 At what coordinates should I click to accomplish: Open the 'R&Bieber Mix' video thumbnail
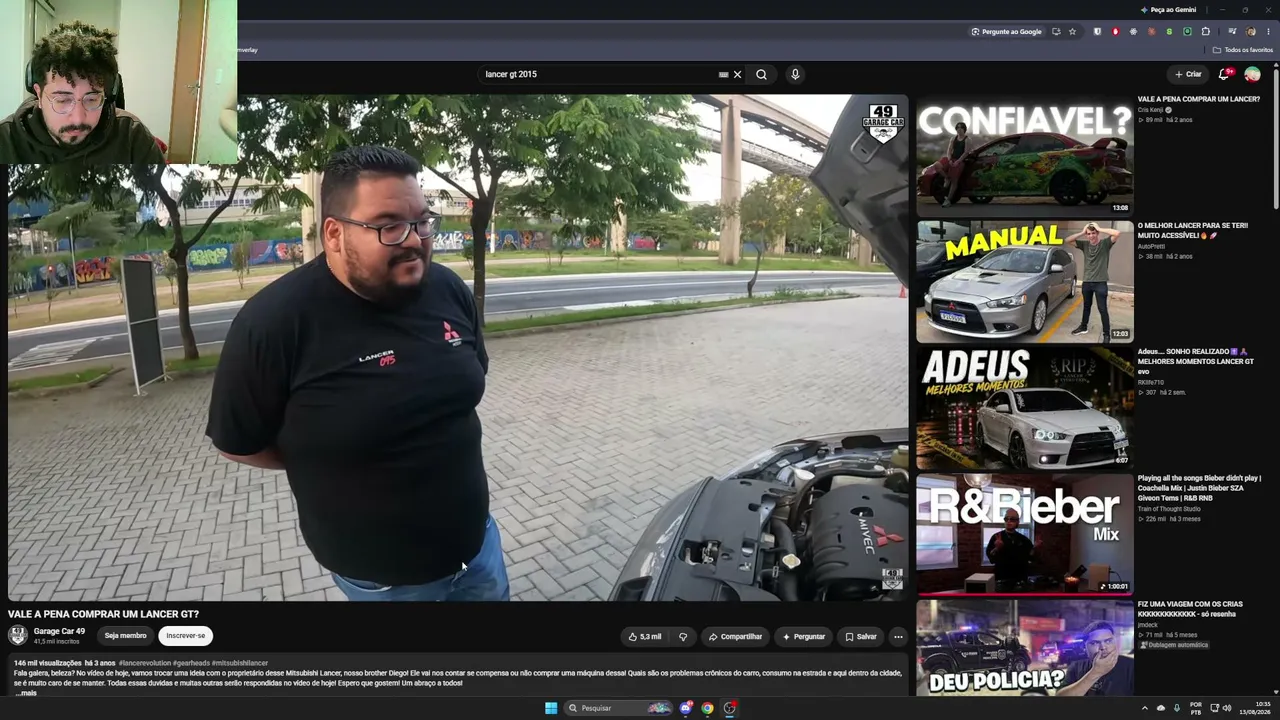click(x=1025, y=533)
